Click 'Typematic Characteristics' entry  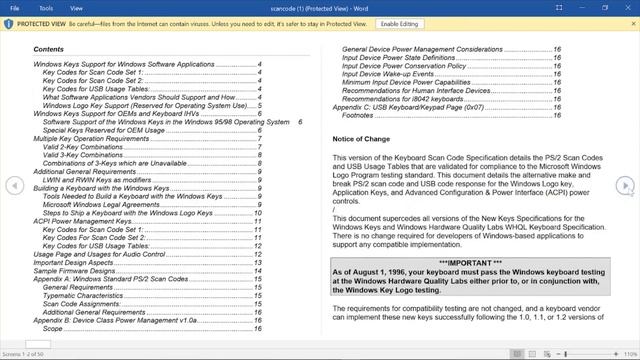(152, 296)
